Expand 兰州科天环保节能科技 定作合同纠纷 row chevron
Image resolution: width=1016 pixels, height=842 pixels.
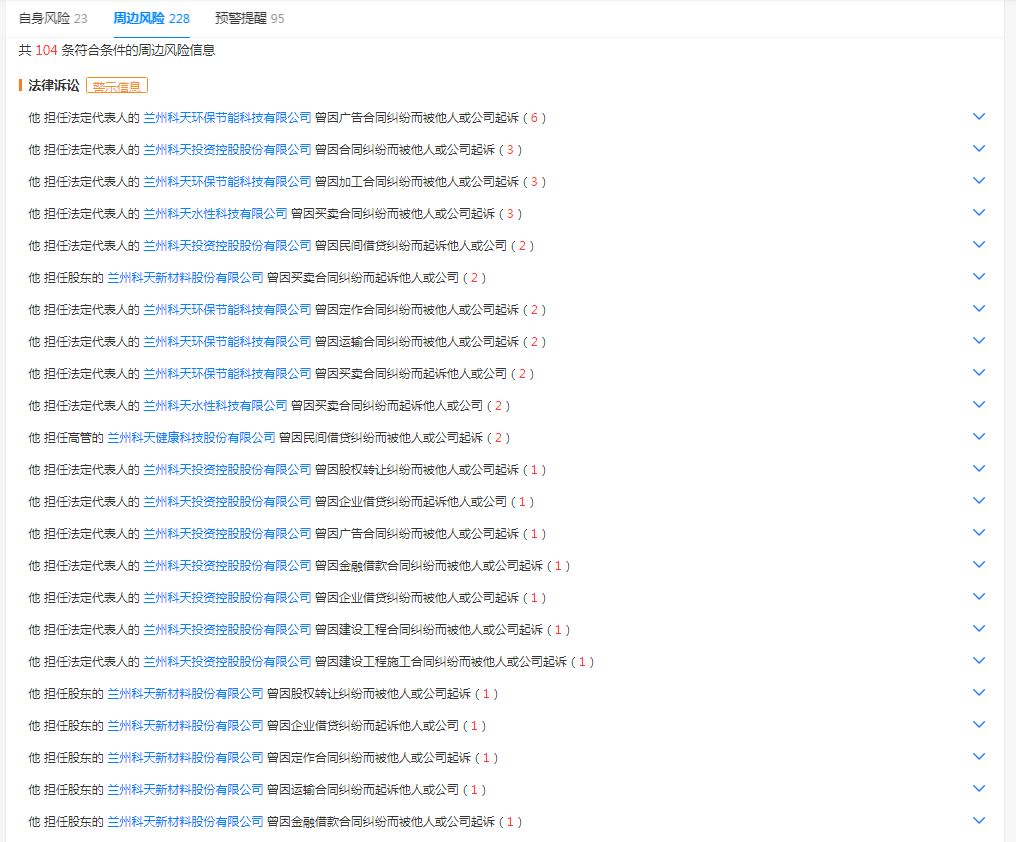[979, 309]
